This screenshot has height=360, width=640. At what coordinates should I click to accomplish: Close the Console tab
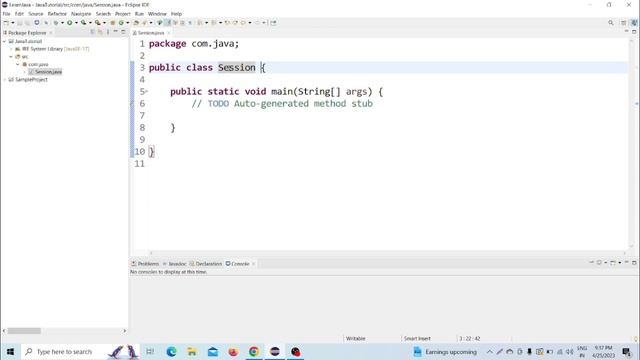(253, 264)
